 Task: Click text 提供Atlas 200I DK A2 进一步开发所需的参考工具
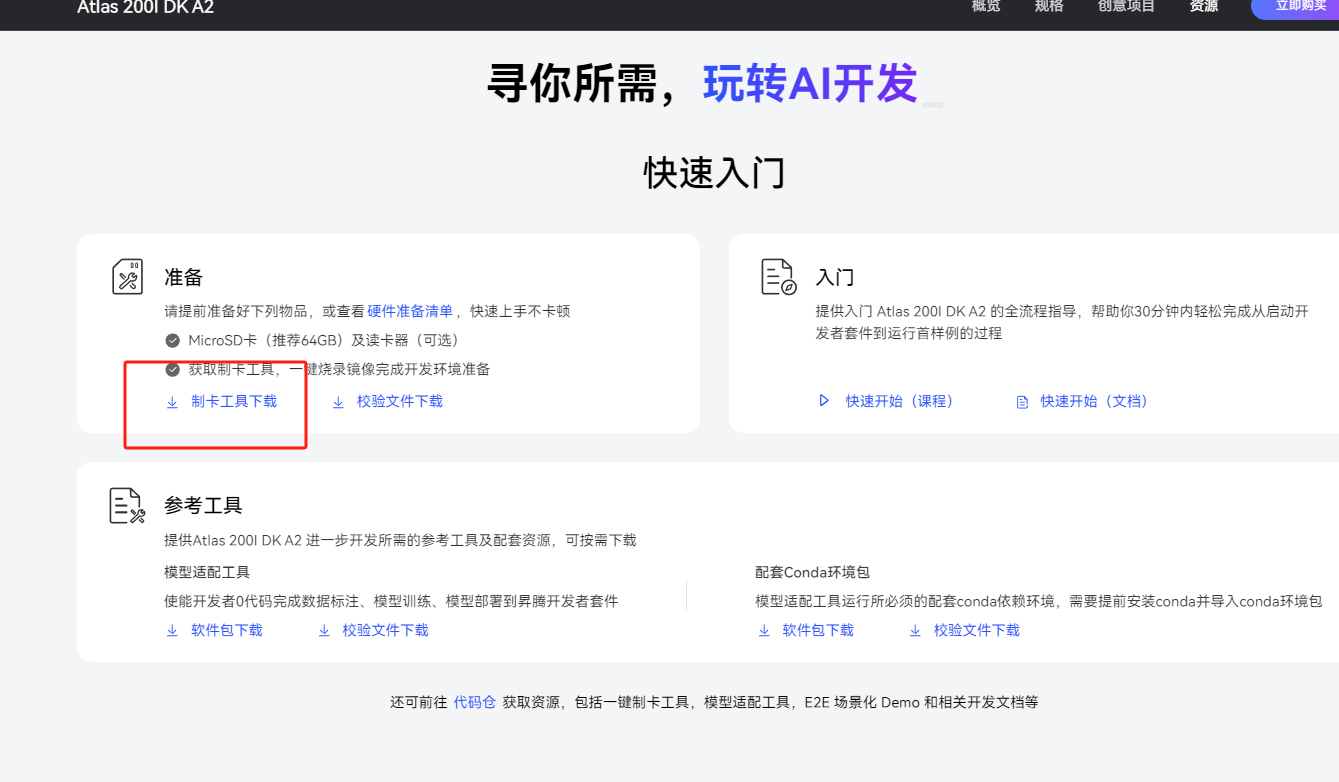point(400,540)
